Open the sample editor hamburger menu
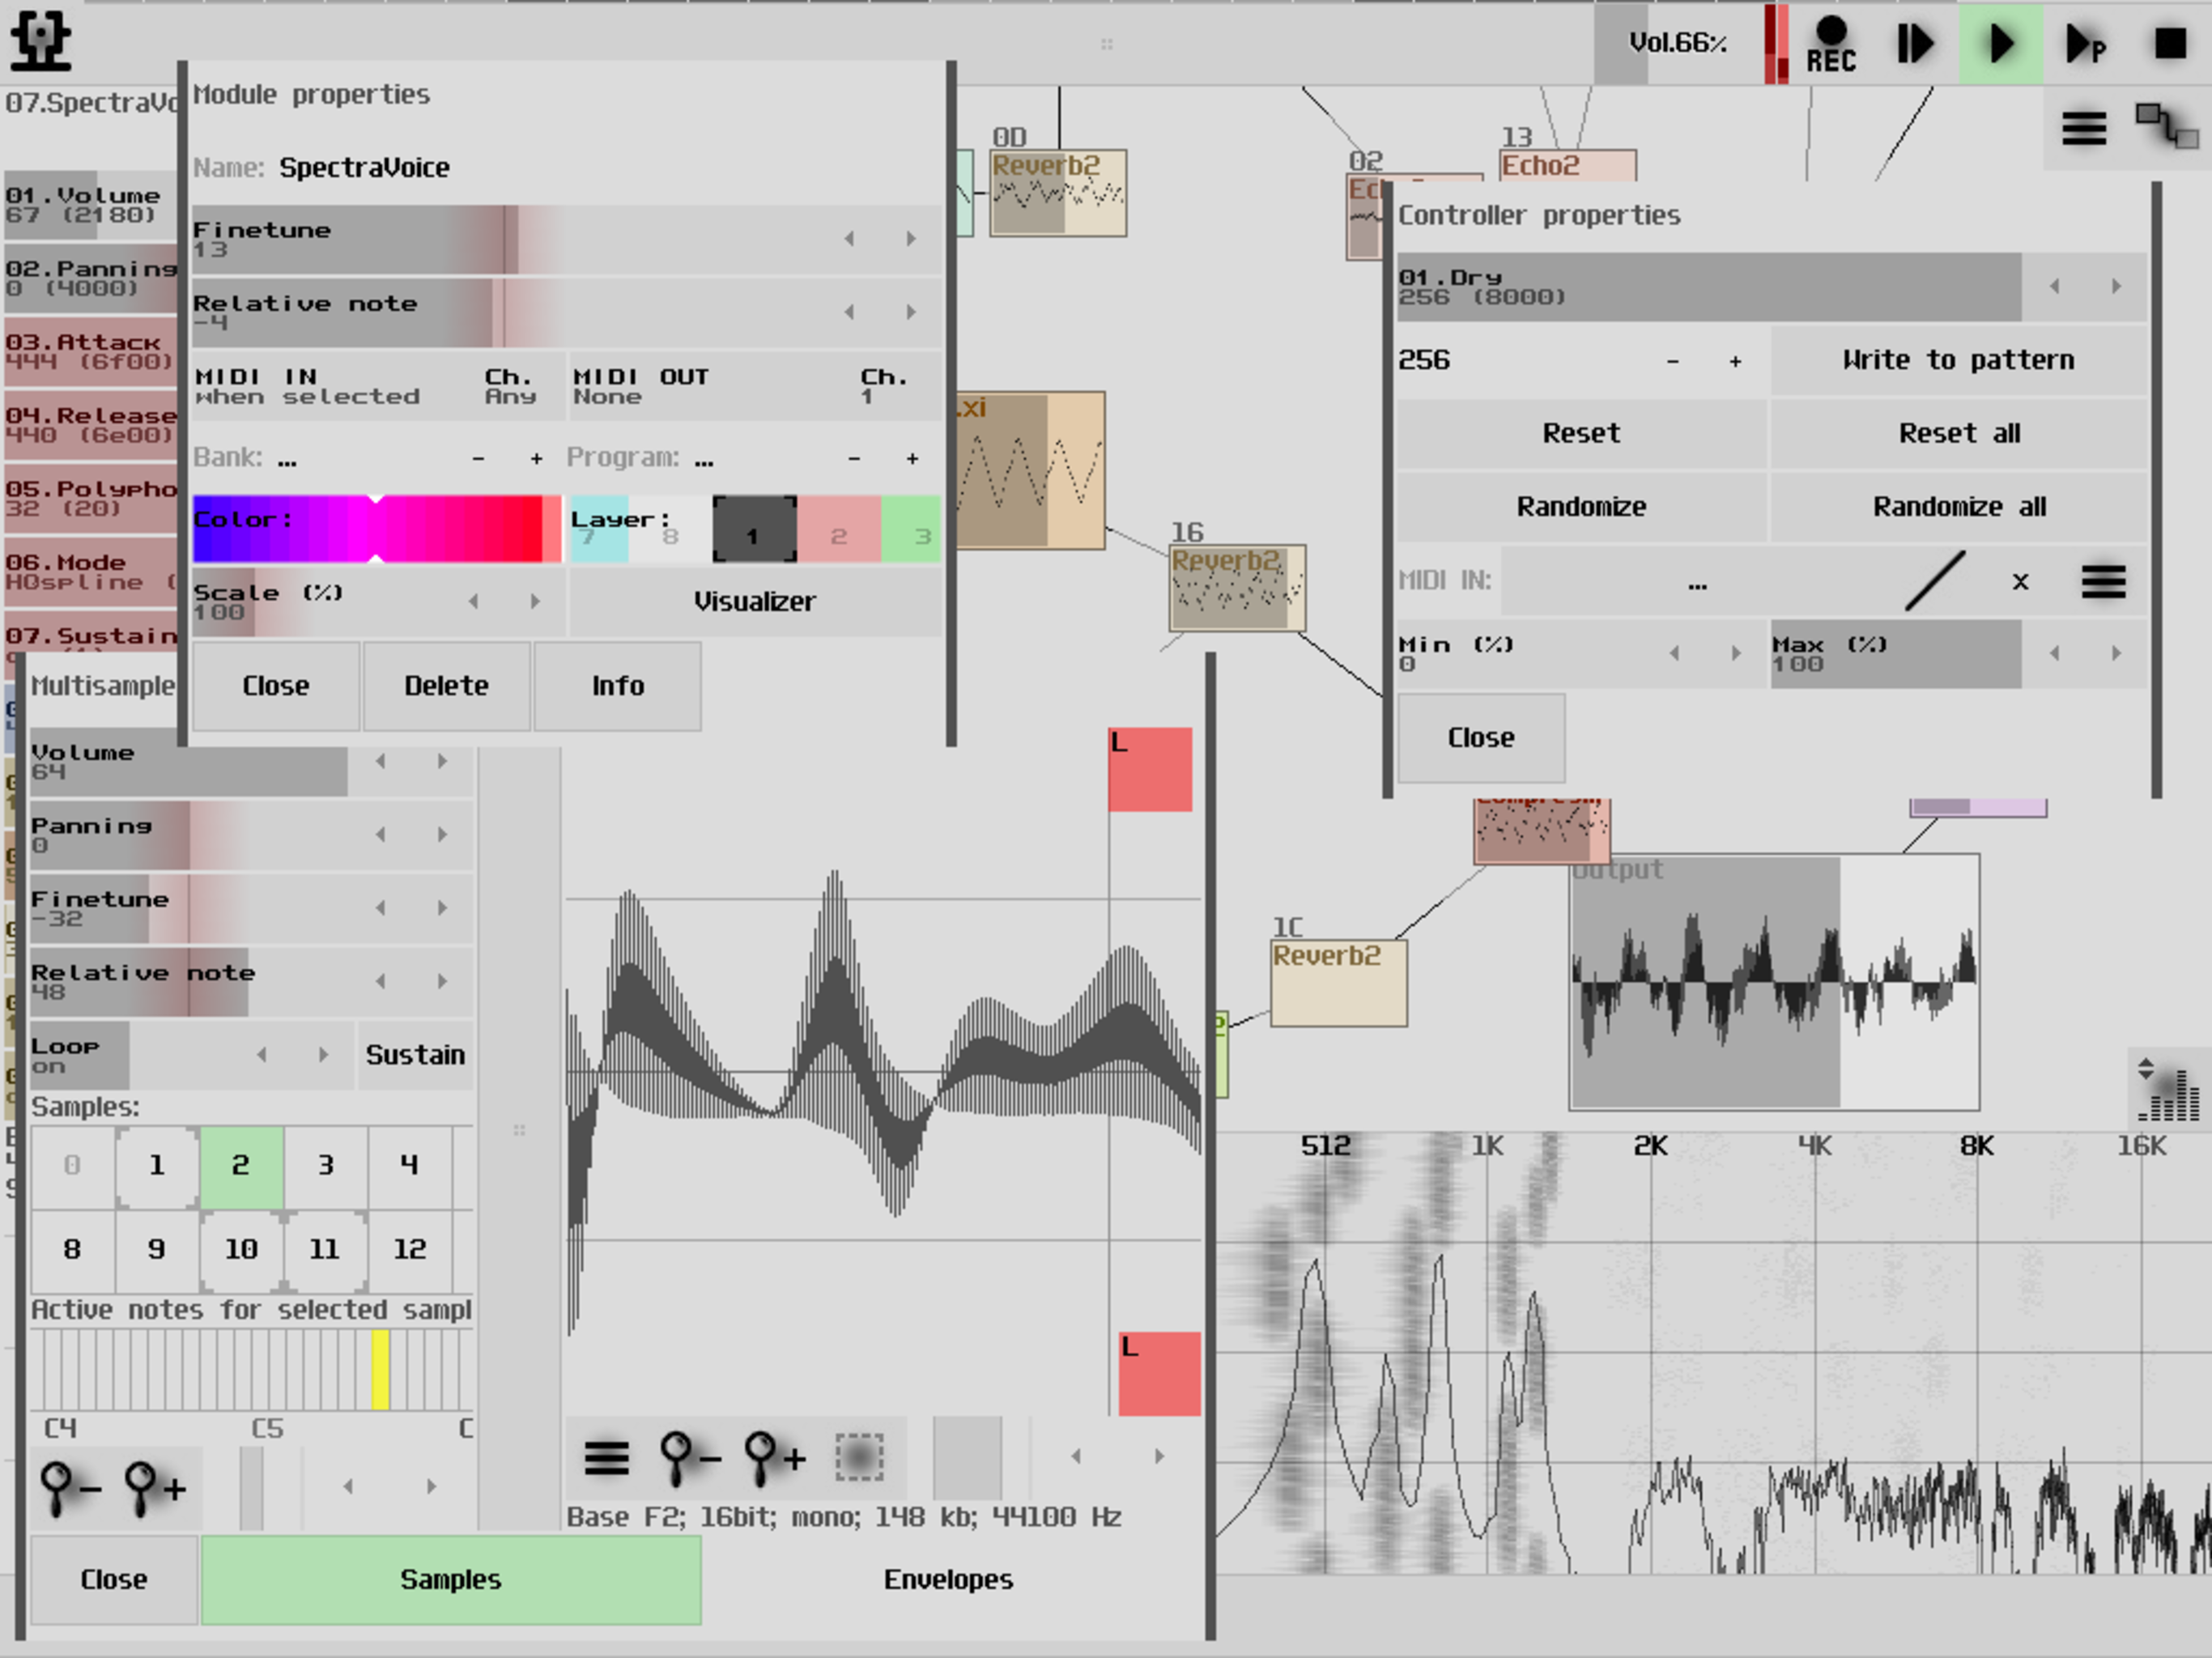Viewport: 2212px width, 1658px height. (606, 1458)
